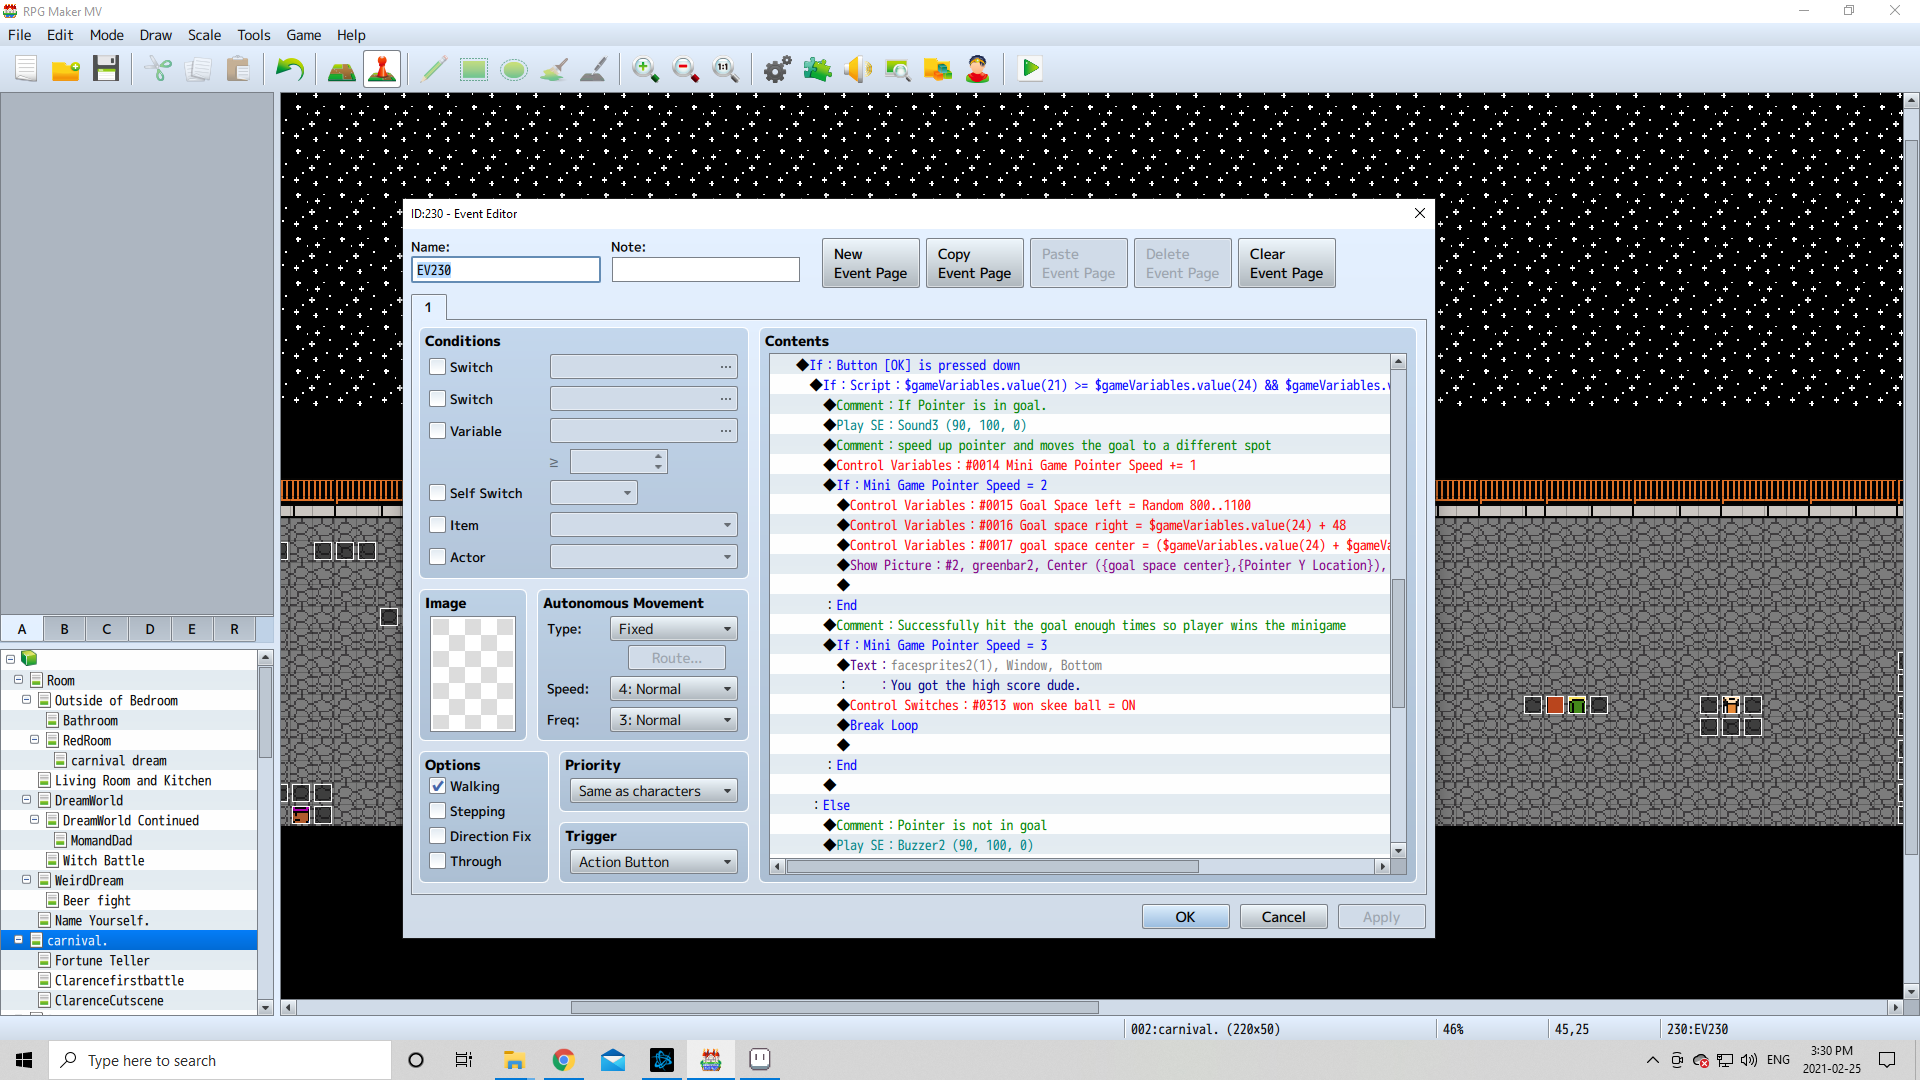The width and height of the screenshot is (1920, 1080).
Task: Open the Sound Test speaker icon
Action: click(858, 69)
